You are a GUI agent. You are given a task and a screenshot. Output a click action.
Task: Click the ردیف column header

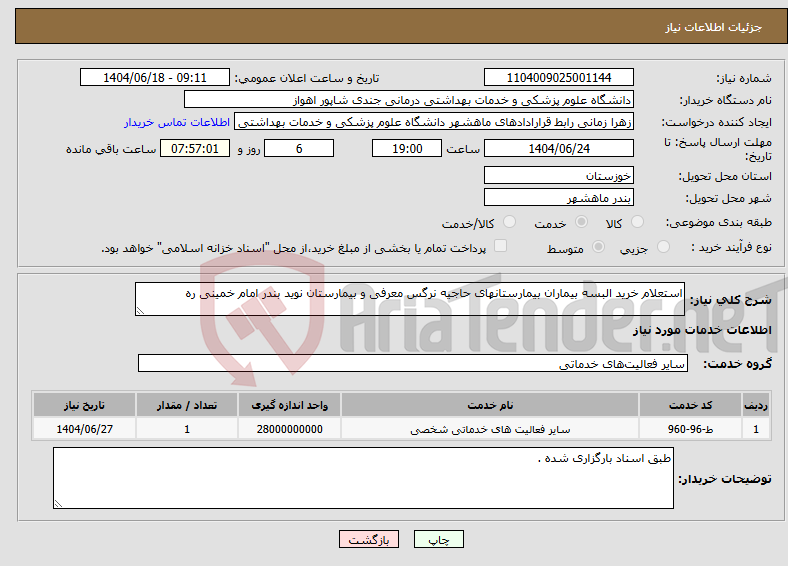coord(756,405)
